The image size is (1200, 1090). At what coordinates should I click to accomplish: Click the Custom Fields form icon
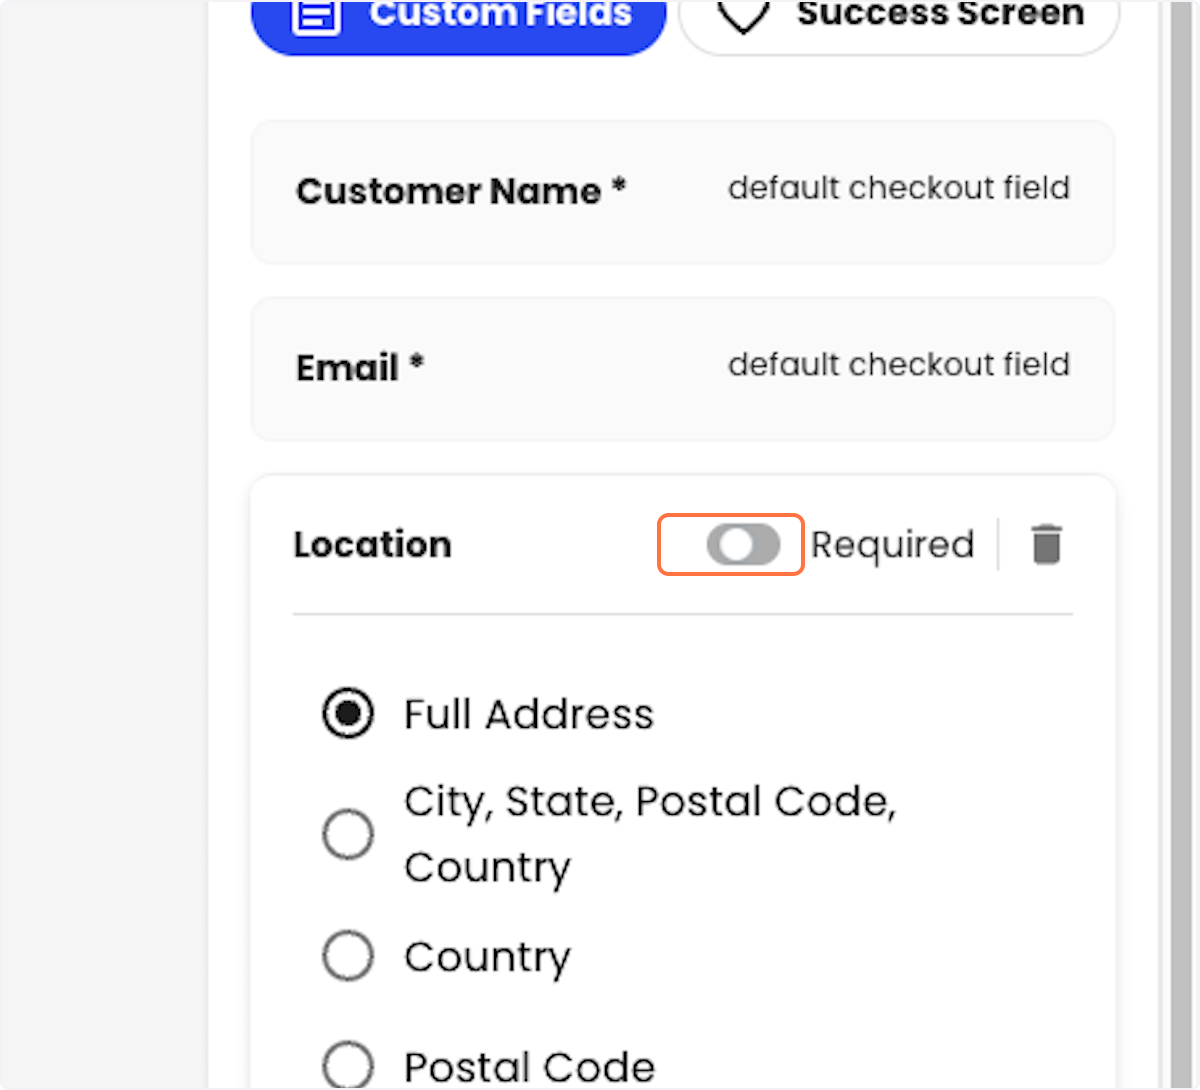[x=316, y=15]
